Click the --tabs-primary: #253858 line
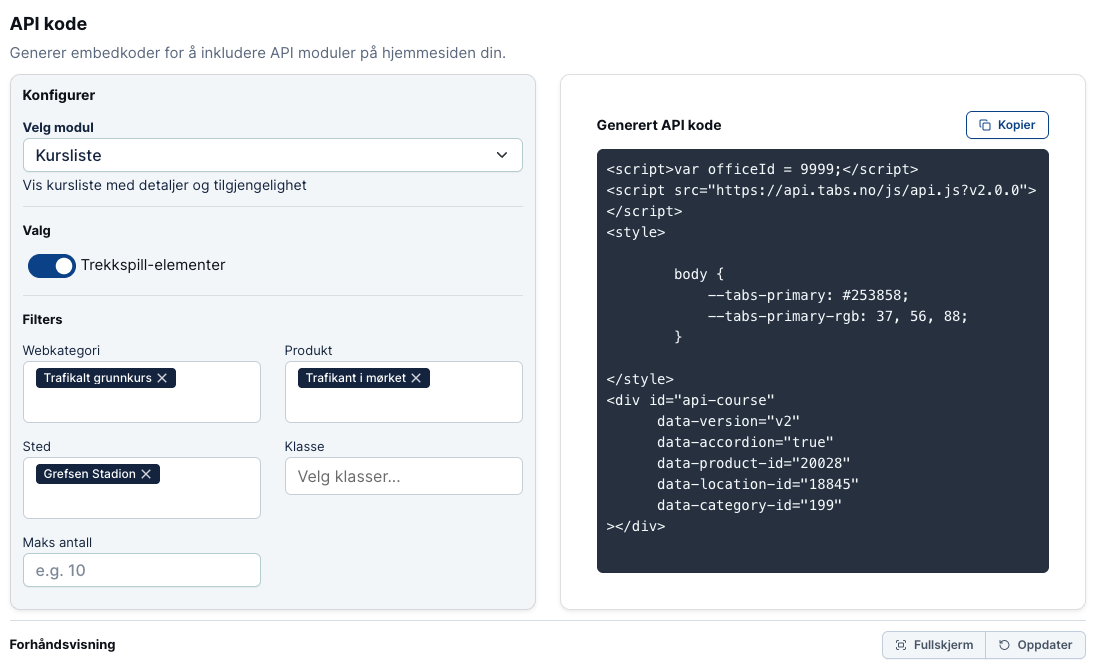Viewport: 1099px width, 665px height. (x=808, y=295)
